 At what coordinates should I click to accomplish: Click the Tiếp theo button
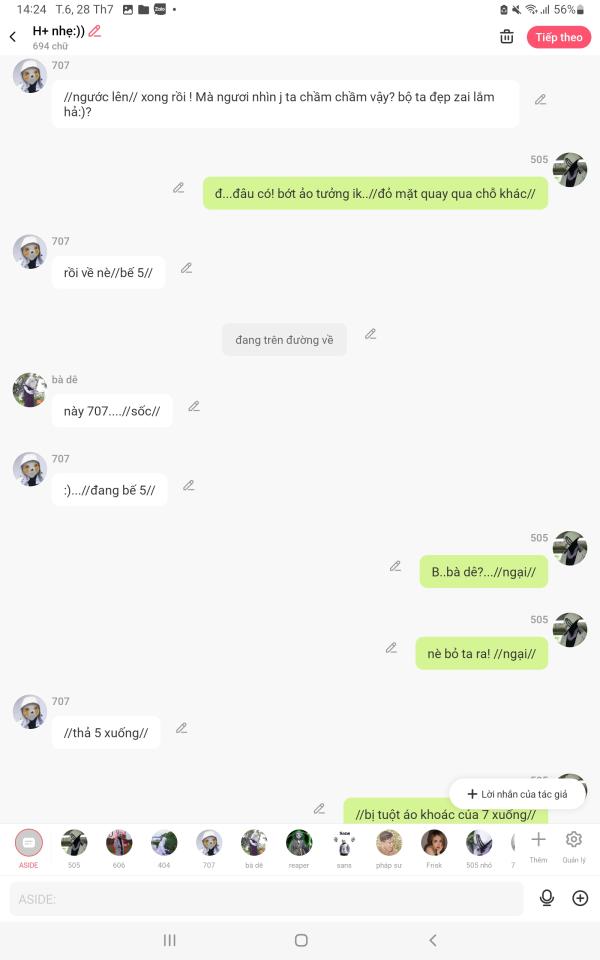[558, 37]
